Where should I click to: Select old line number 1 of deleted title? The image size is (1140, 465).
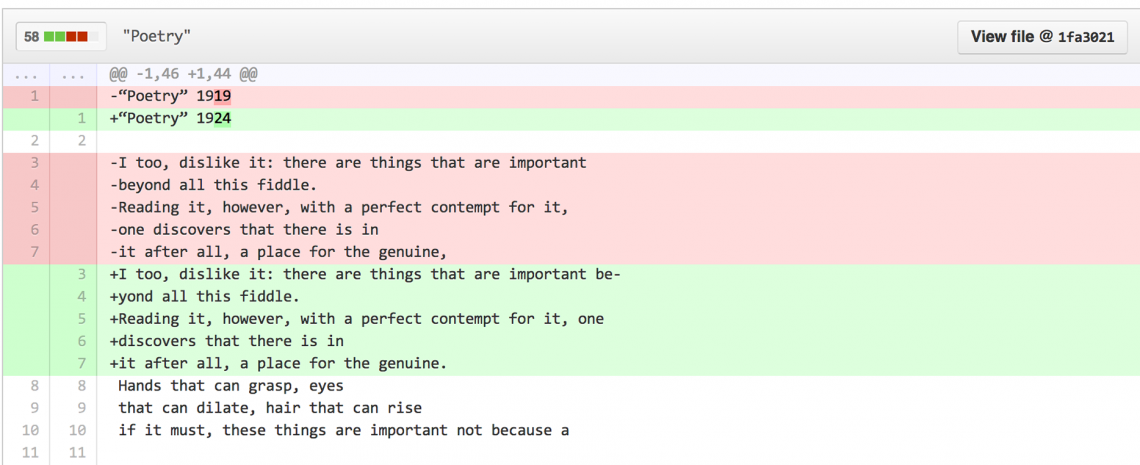tap(34, 97)
